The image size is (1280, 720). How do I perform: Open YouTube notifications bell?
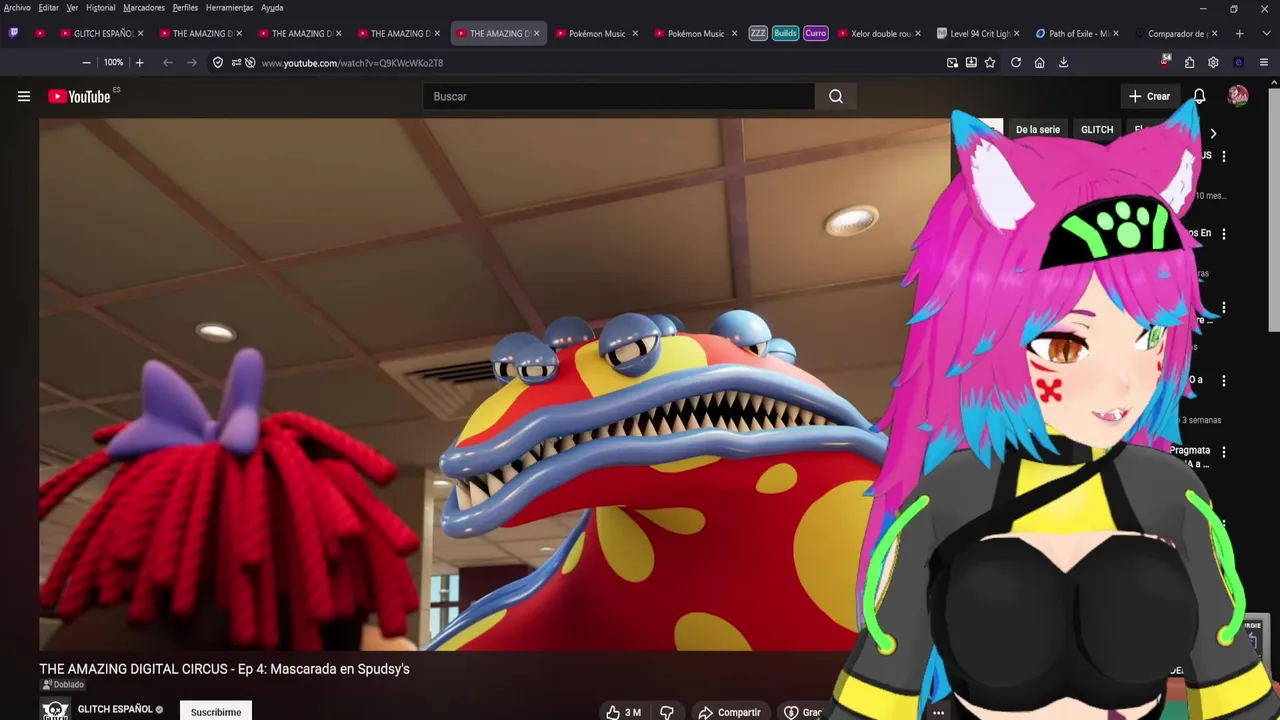1199,96
